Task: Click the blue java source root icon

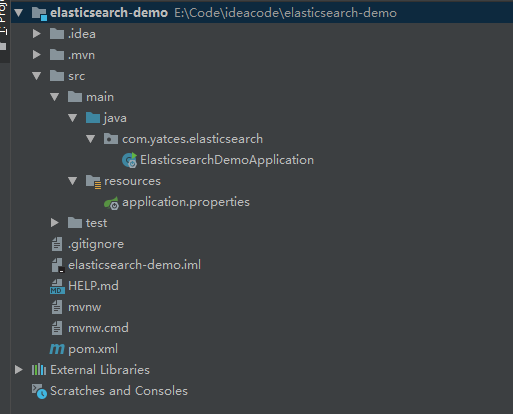Action: [93, 118]
